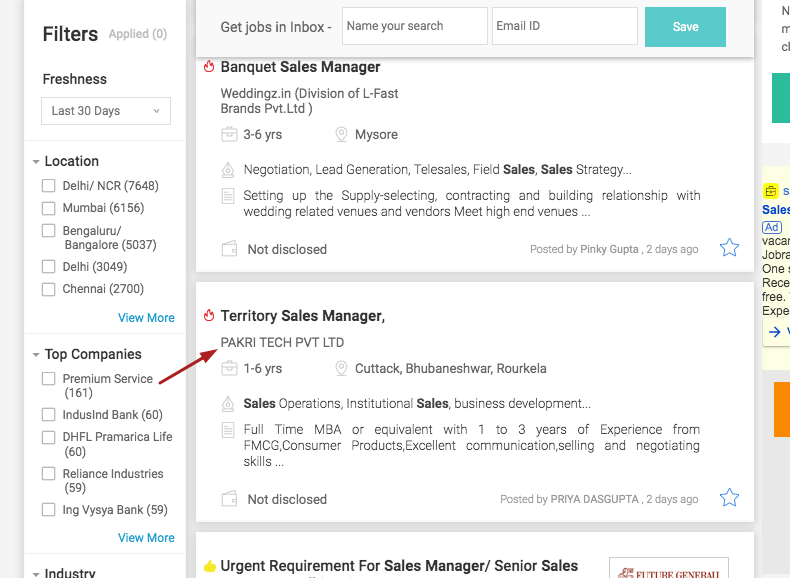Open the Urgent Requirement For Sales Manager job
The height and width of the screenshot is (578, 790).
pyautogui.click(x=399, y=566)
